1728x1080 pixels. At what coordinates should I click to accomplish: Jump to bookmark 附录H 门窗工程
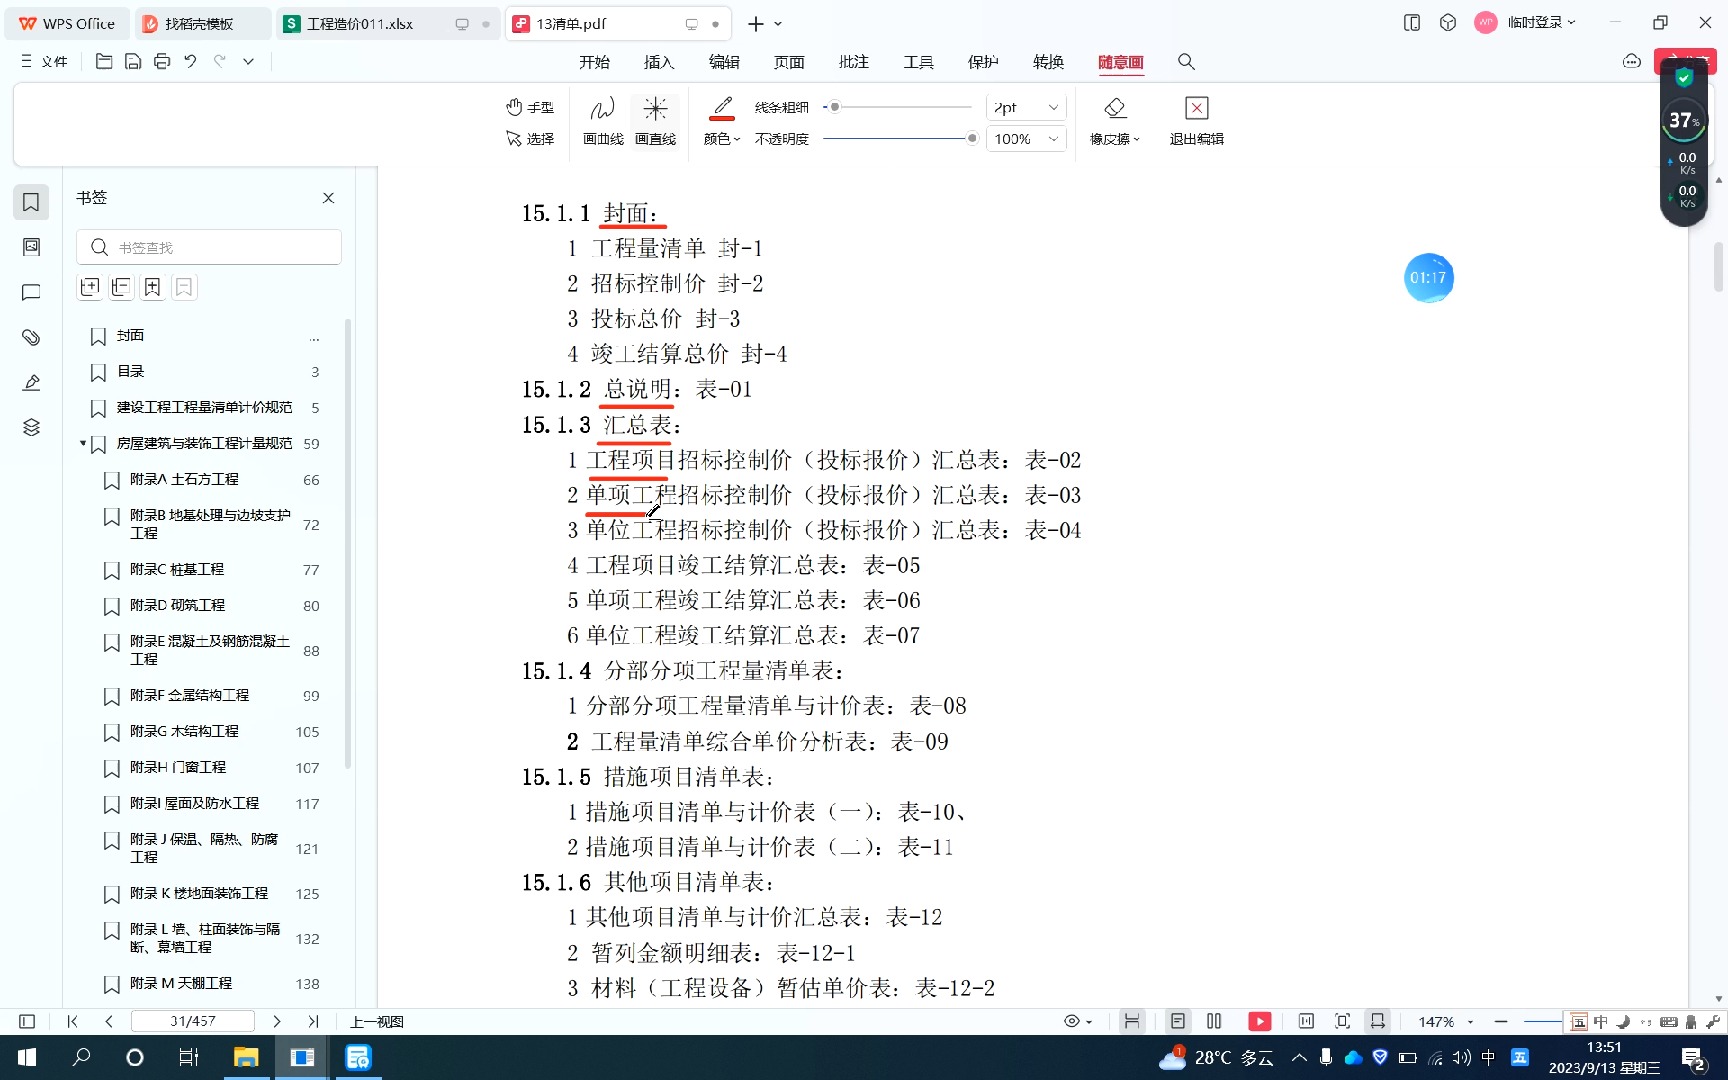178,768
